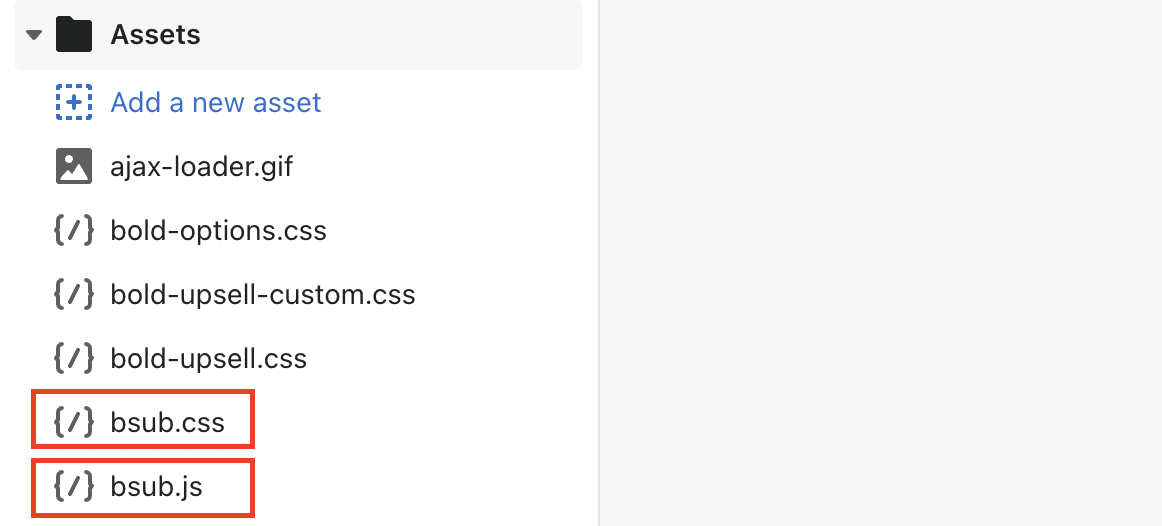Screen dimensions: 1162x526
Task: Click the dashed plus new asset icon
Action: (74, 101)
